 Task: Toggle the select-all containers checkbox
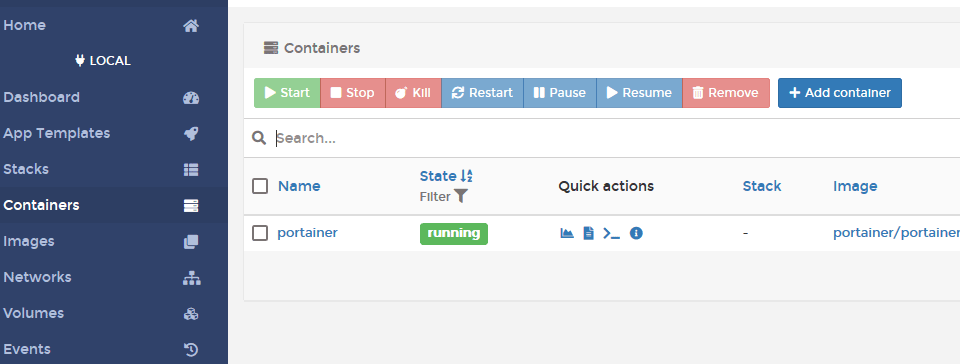point(260,186)
